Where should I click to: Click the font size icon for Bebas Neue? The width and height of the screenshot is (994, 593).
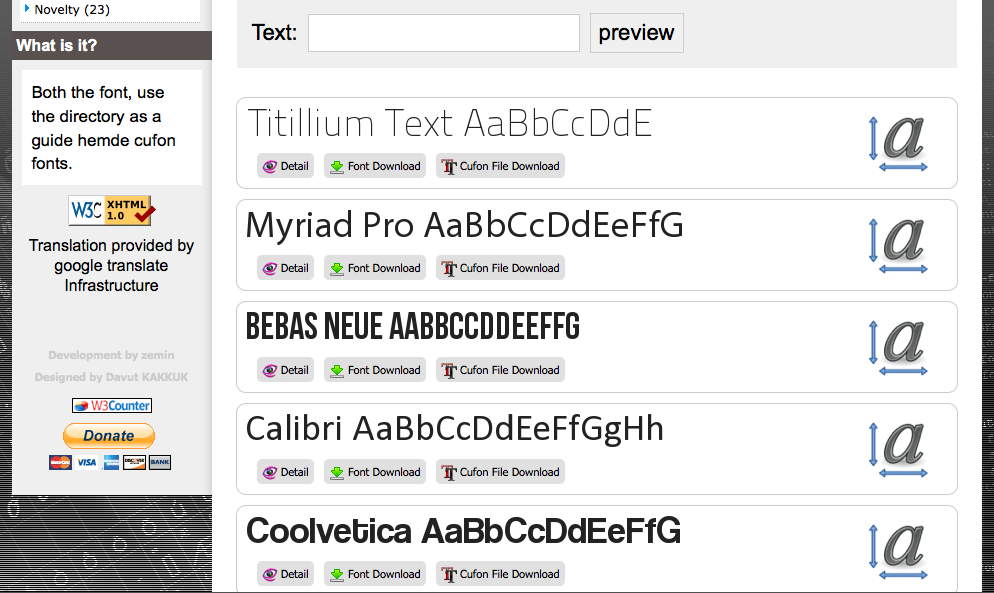coord(899,347)
